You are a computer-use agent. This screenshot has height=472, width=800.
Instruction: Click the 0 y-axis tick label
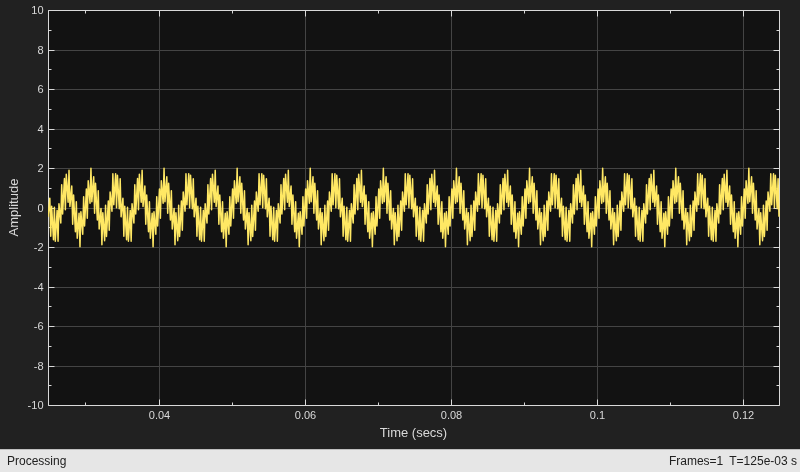pyautogui.click(x=40, y=208)
